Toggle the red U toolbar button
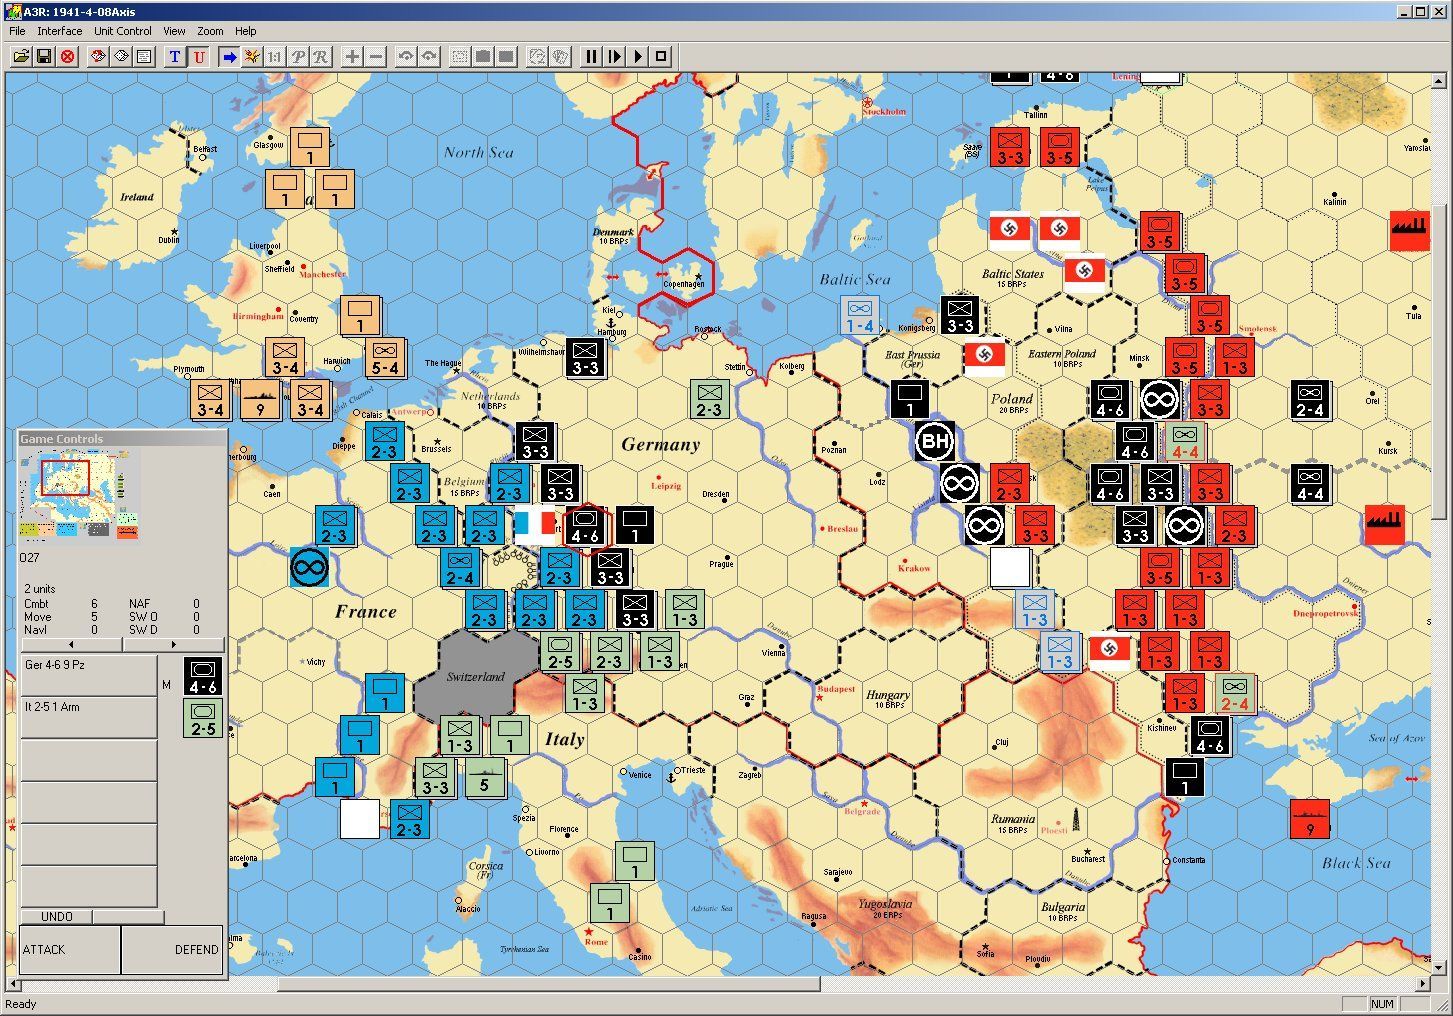 pos(199,57)
